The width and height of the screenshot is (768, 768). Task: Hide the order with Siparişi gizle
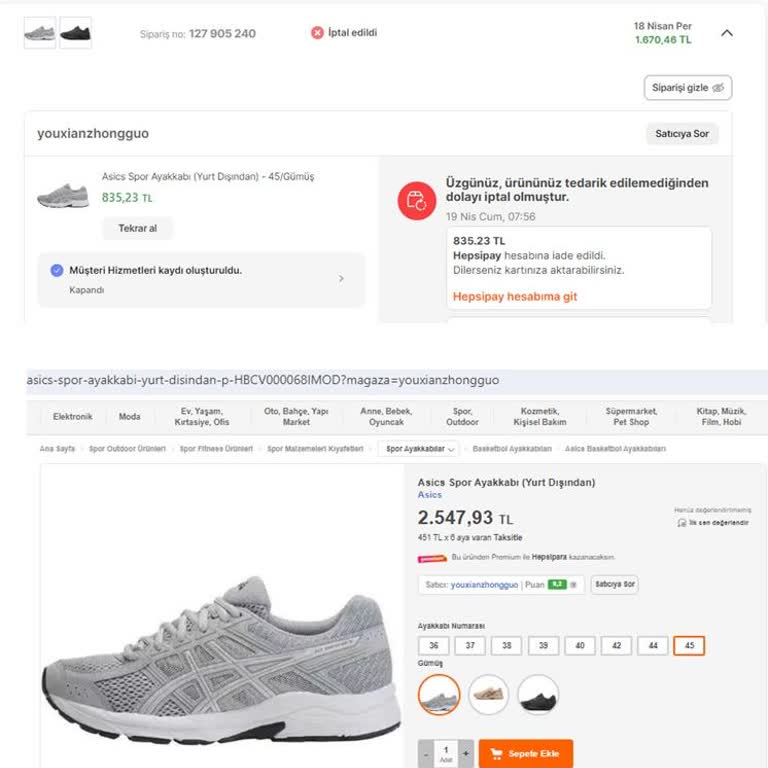click(x=688, y=88)
